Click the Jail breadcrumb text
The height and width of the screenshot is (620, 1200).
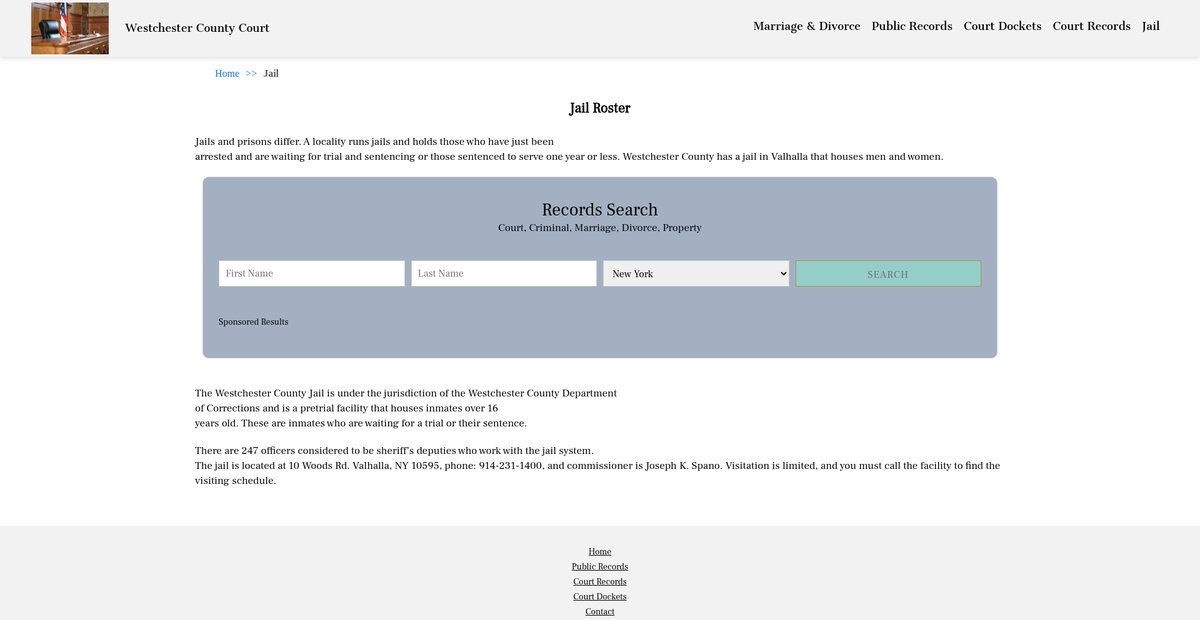271,74
